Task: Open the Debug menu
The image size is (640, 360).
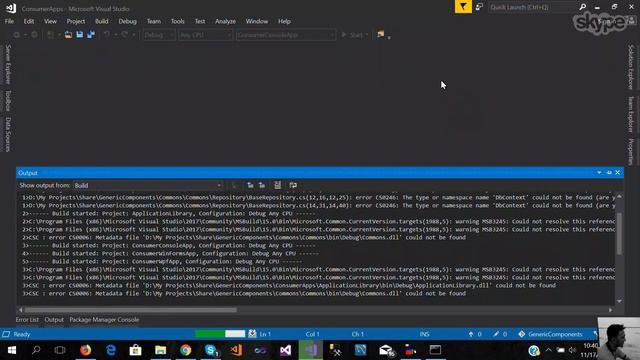Action: [127, 21]
